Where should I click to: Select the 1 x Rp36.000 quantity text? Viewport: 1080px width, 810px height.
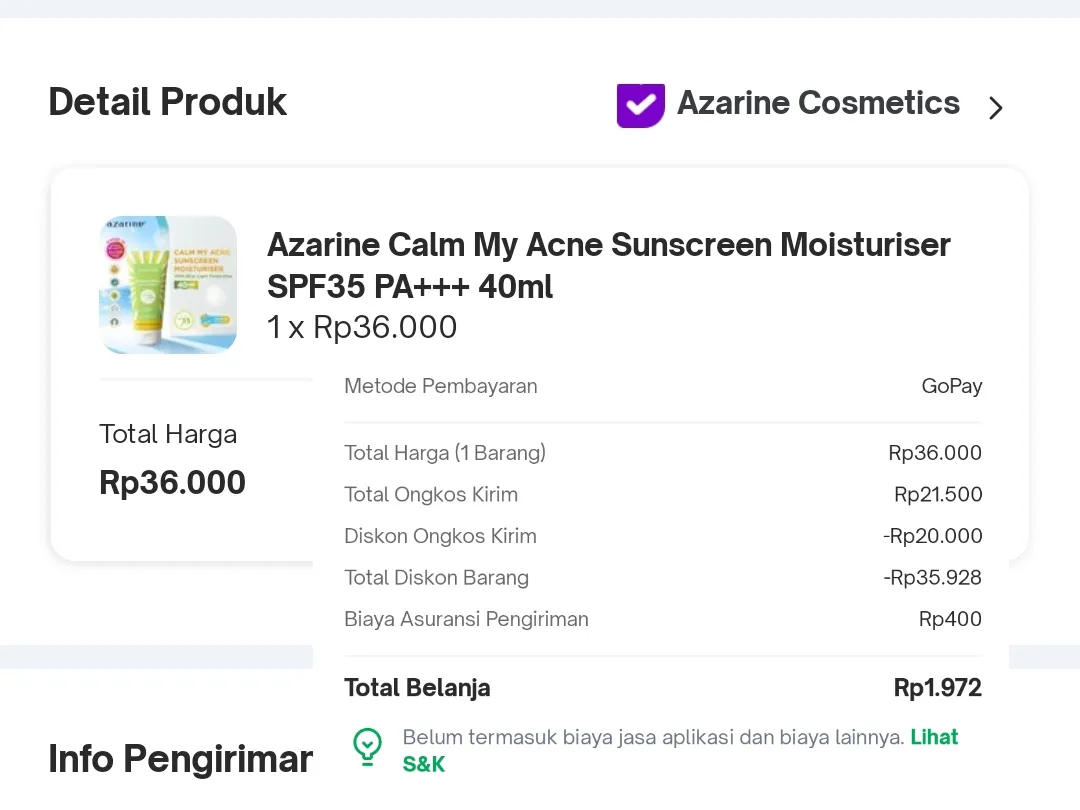point(362,327)
